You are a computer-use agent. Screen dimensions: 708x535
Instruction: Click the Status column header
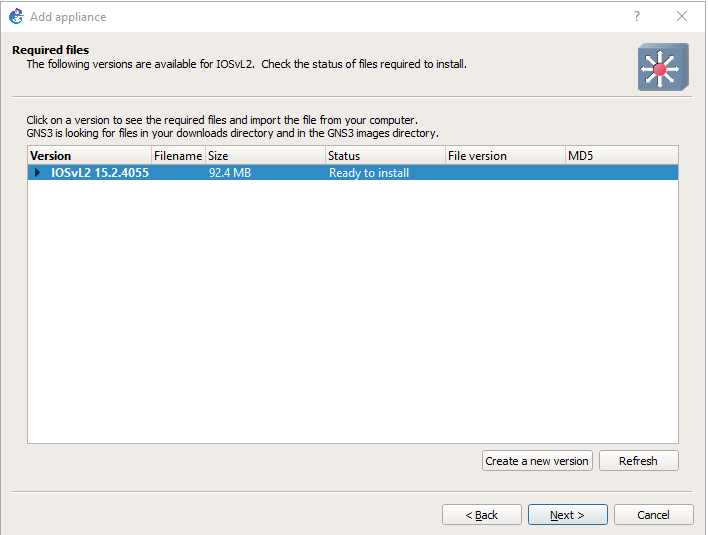[x=385, y=156]
